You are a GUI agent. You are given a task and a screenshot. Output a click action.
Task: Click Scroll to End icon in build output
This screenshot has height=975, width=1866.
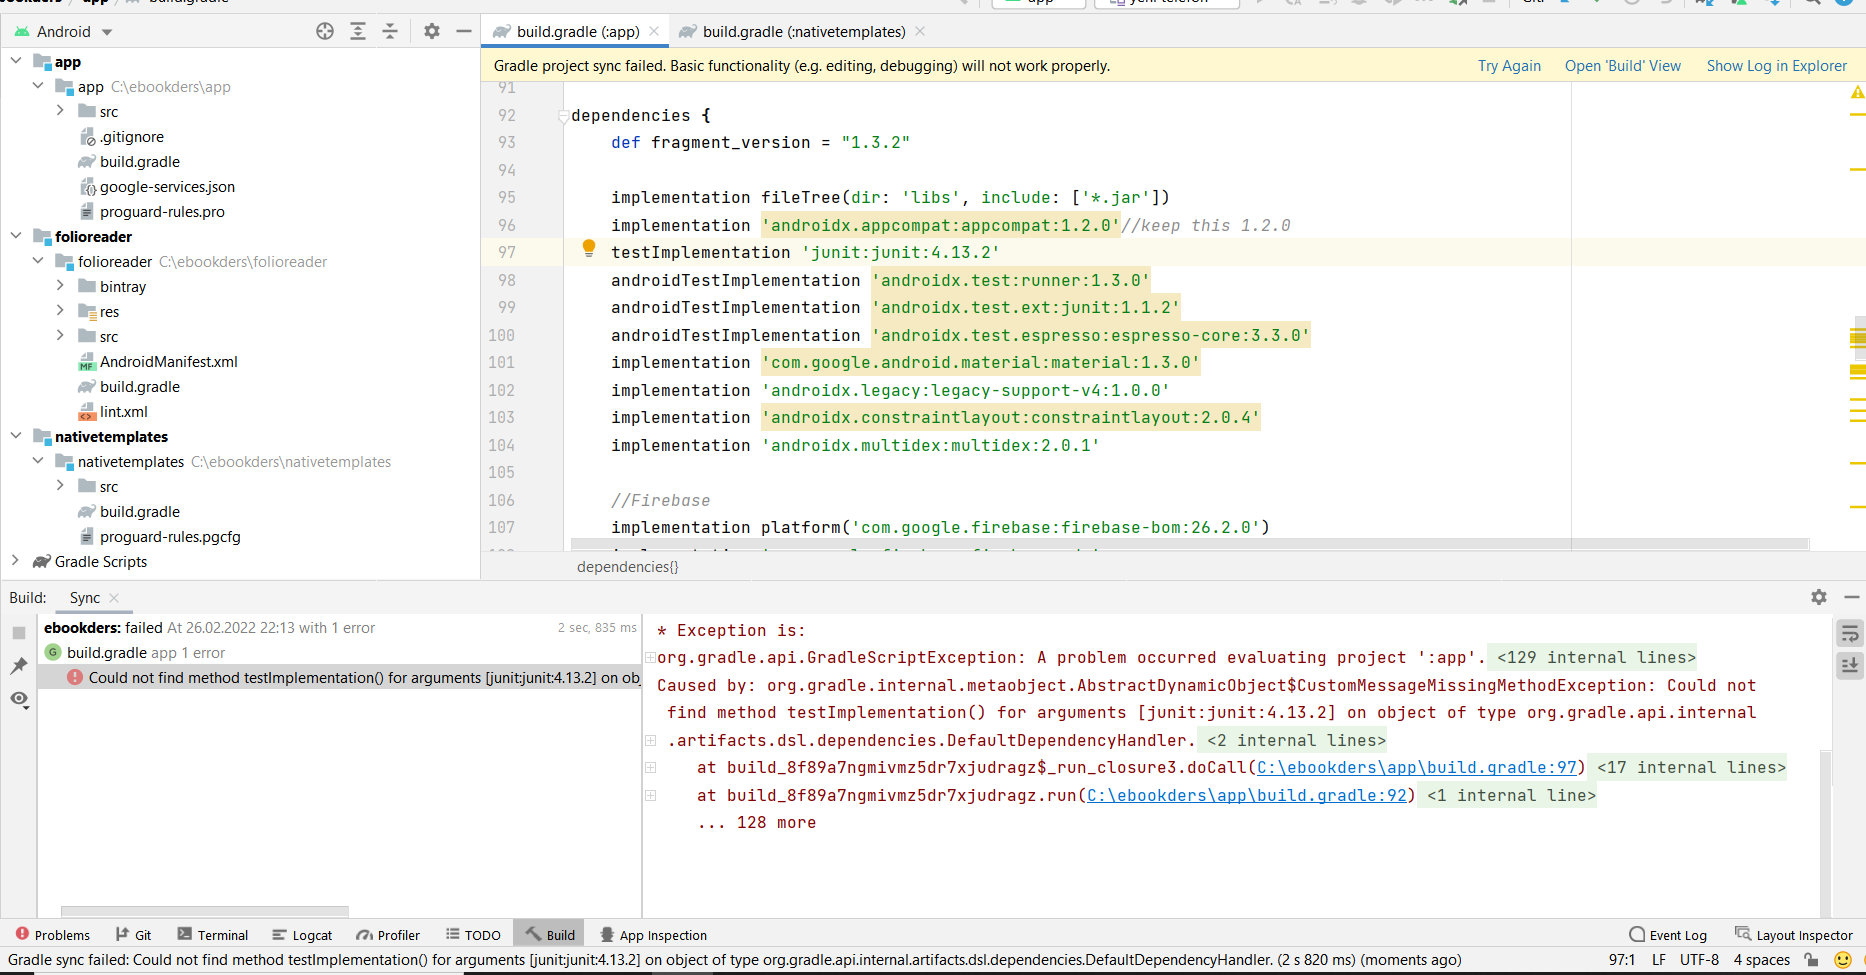[1850, 665]
